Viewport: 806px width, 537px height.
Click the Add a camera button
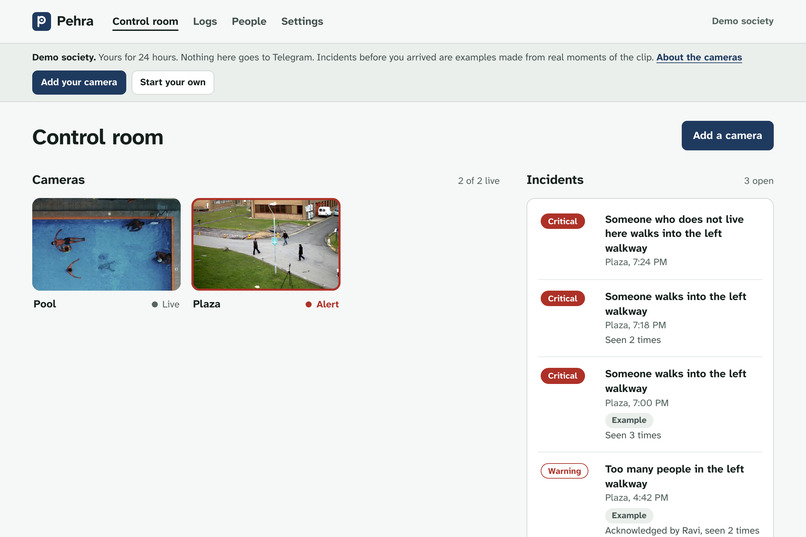[x=727, y=136]
